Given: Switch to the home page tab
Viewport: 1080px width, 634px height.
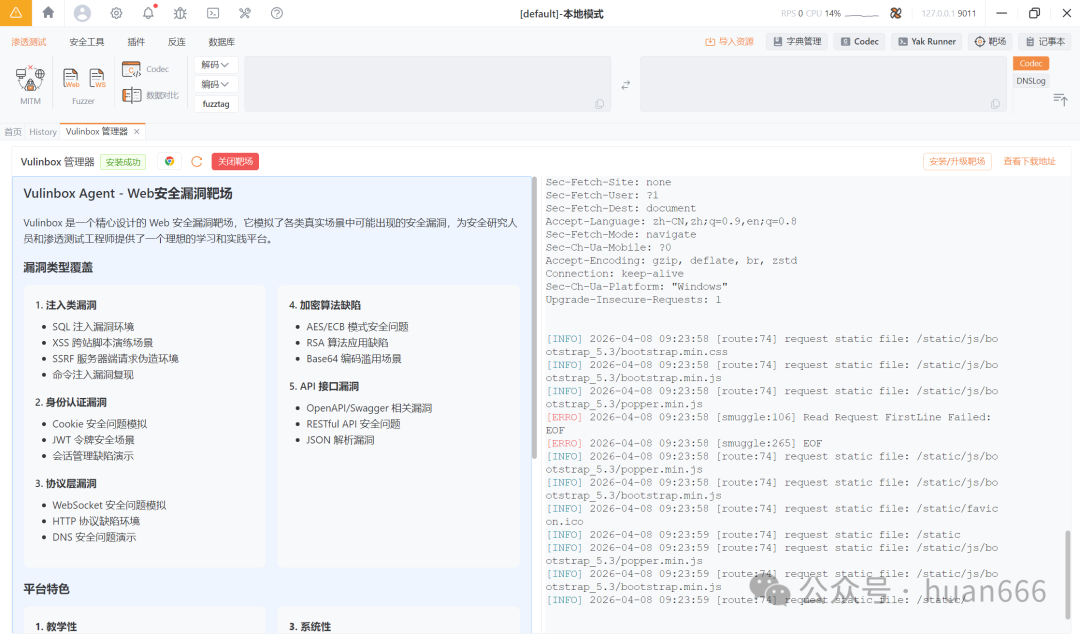Looking at the screenshot, I should click(x=13, y=132).
